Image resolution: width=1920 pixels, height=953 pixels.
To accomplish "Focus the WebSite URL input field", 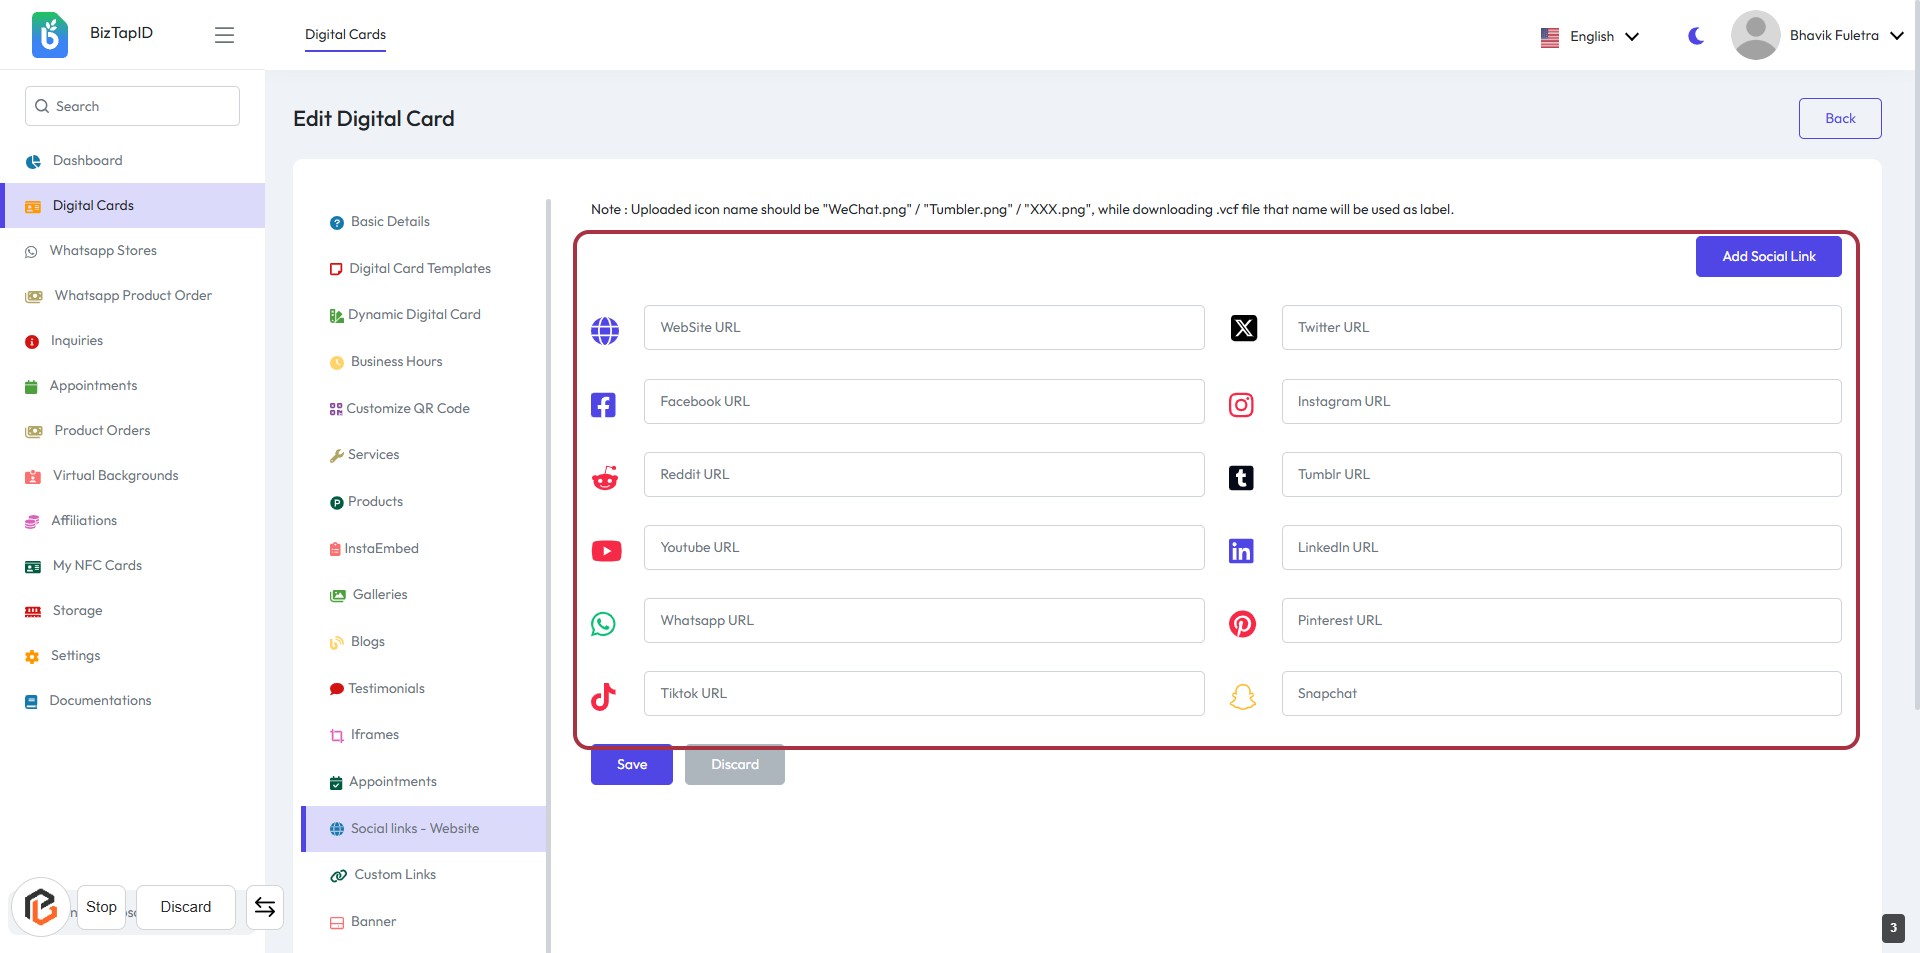I will point(923,328).
